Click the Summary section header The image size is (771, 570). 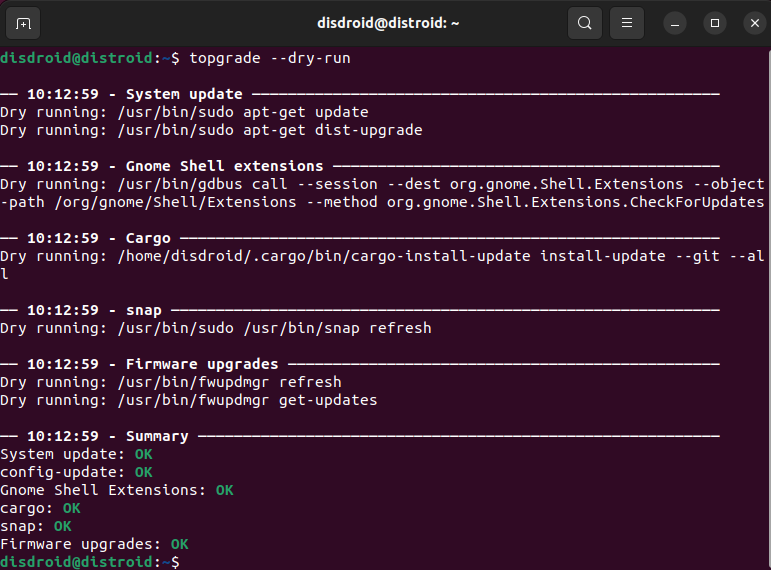point(360,436)
